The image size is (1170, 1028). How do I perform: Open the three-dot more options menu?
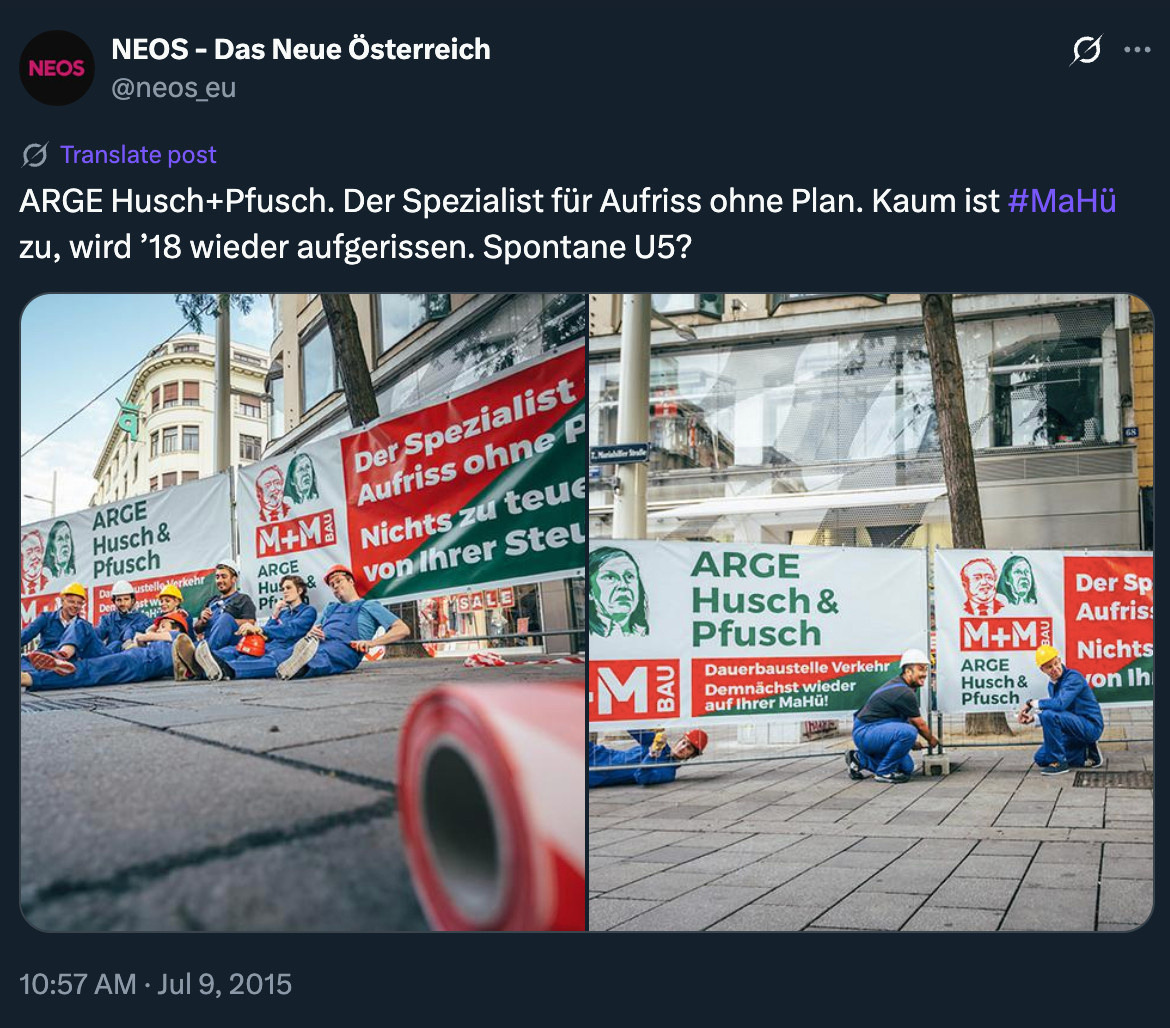point(1137,50)
